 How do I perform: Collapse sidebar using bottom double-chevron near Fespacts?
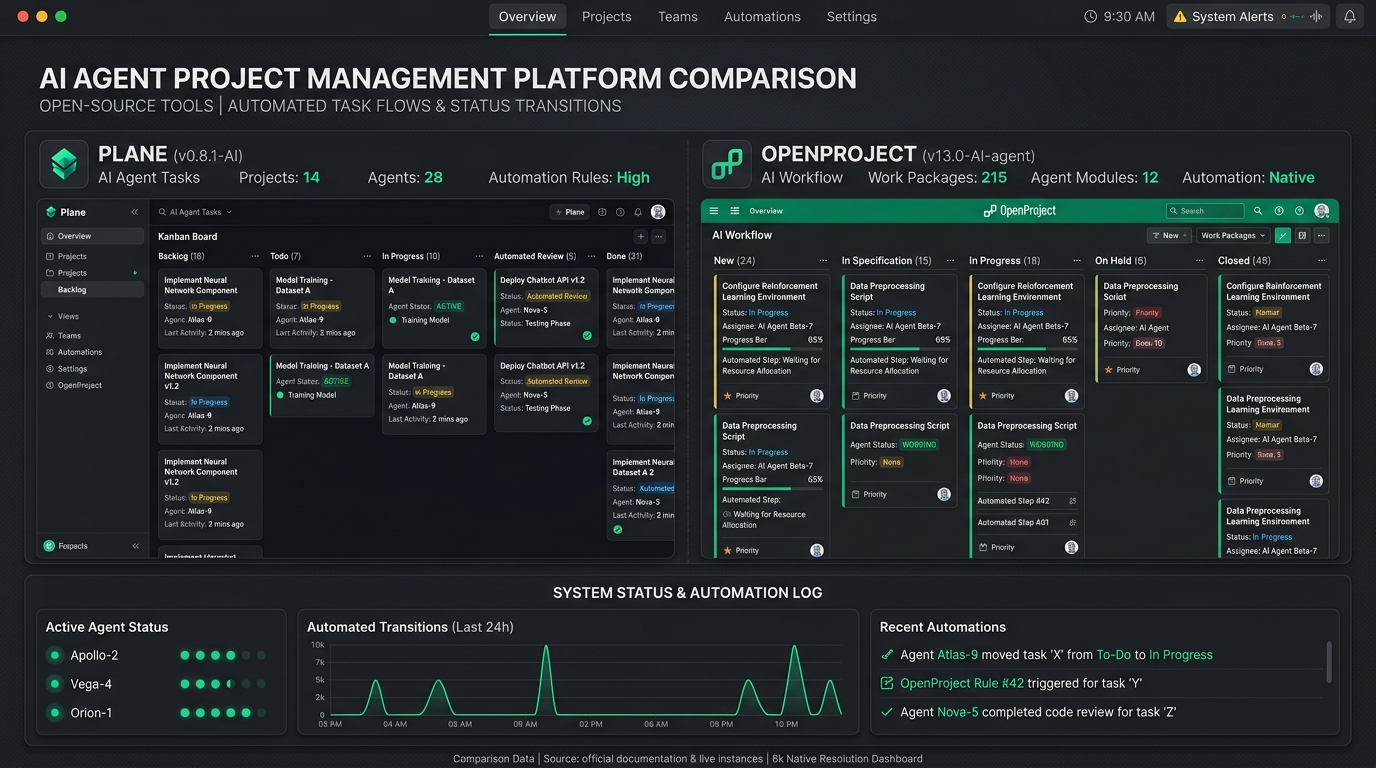pos(135,546)
